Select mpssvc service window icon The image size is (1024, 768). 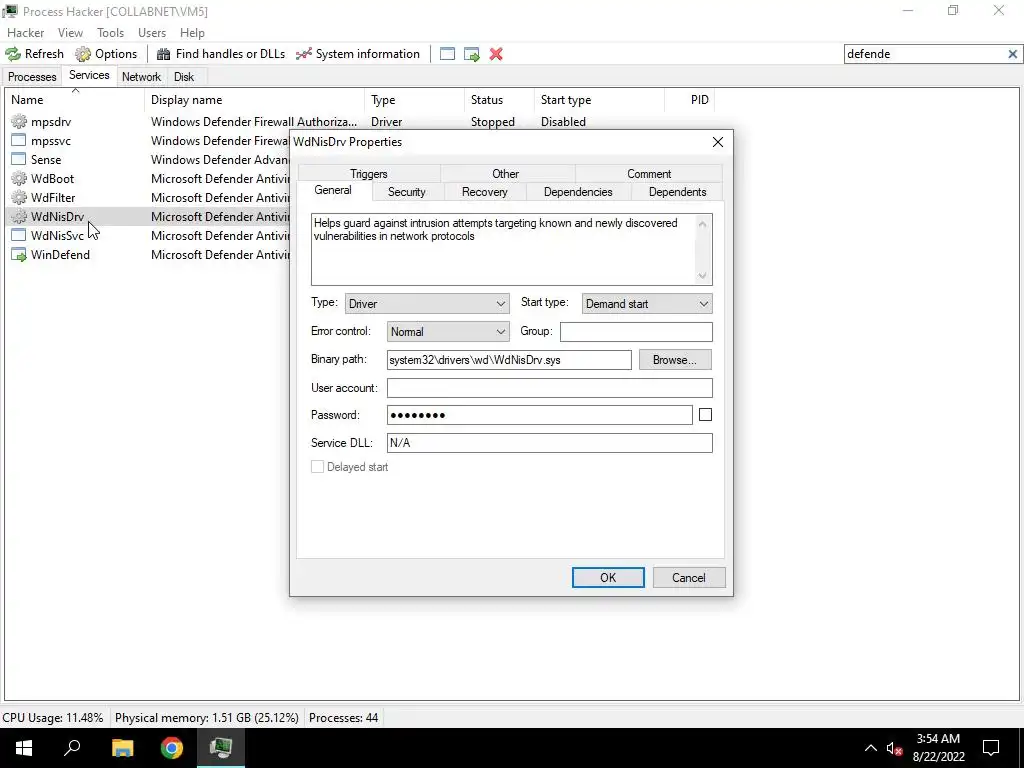19,140
